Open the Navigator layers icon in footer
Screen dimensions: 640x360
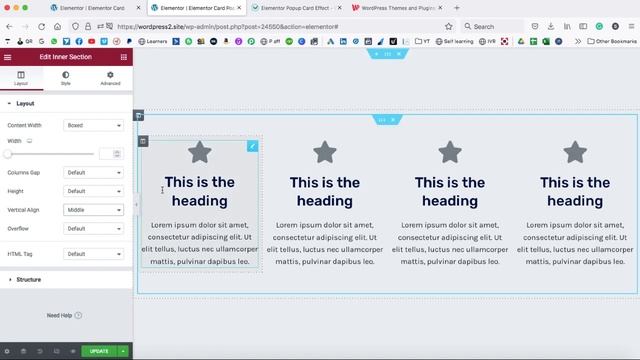[x=23, y=351]
